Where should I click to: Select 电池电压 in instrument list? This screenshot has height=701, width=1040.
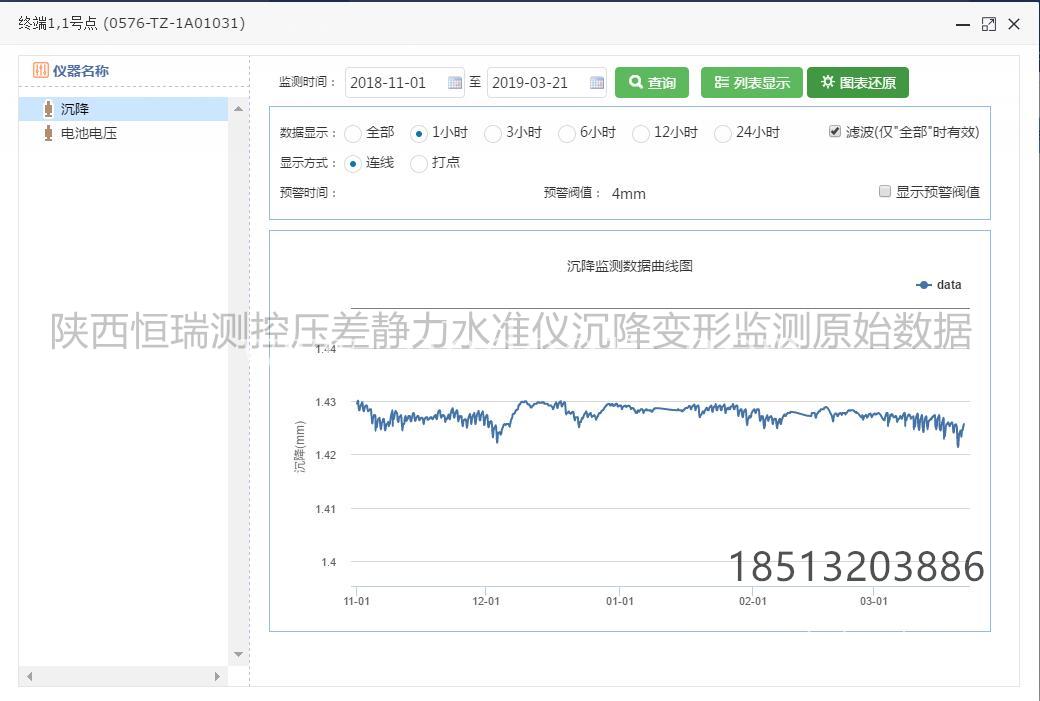click(x=89, y=133)
